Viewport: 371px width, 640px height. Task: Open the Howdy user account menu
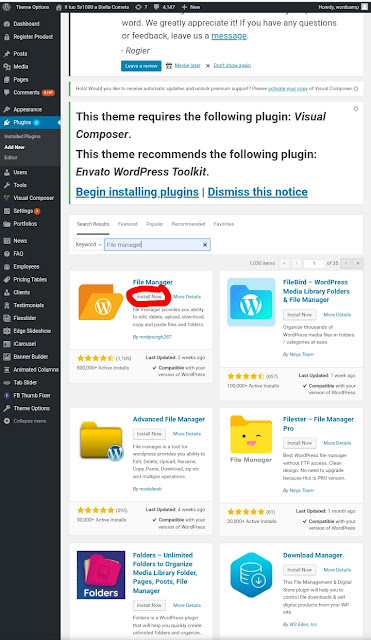point(342,7)
